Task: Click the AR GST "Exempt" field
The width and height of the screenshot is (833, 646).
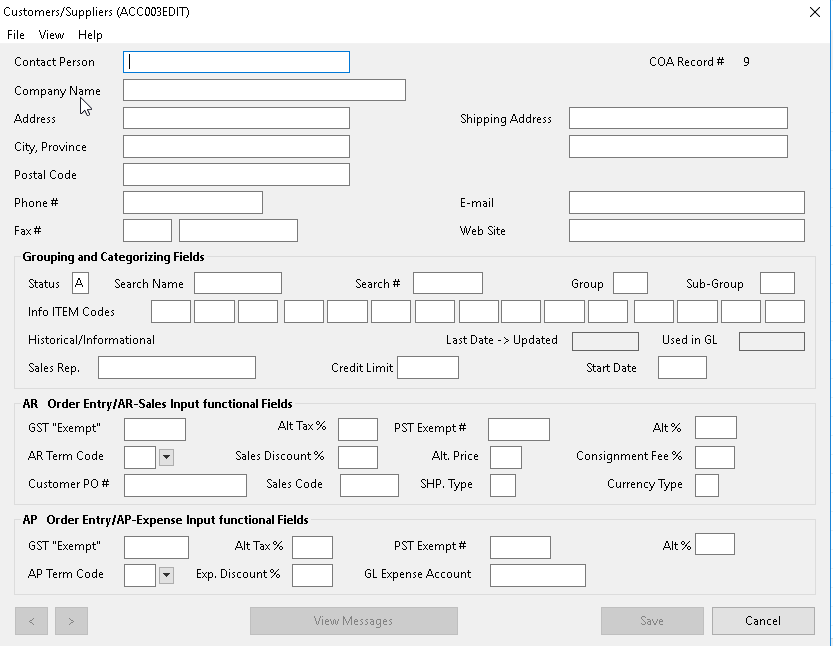Action: (155, 429)
